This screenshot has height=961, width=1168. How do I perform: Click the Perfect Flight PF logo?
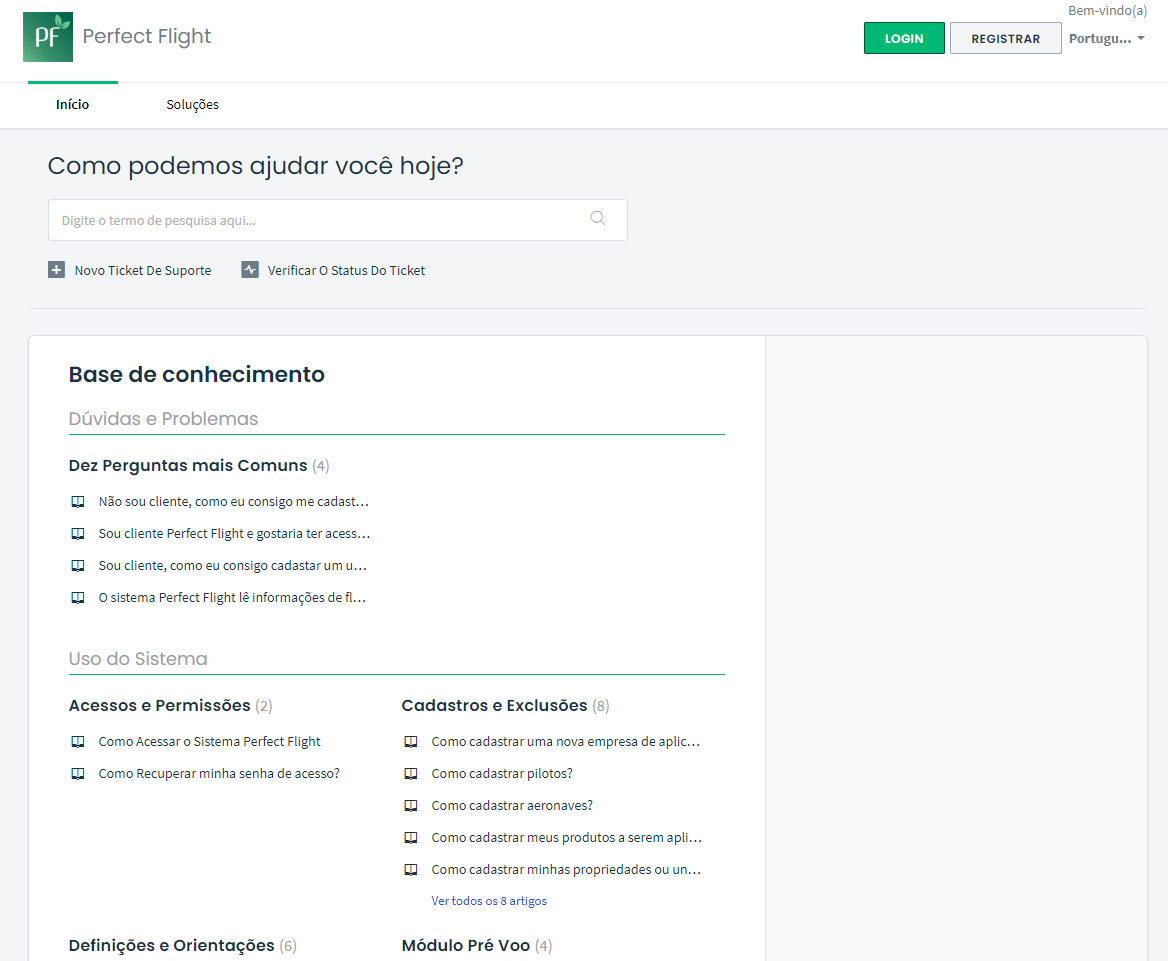pos(48,37)
